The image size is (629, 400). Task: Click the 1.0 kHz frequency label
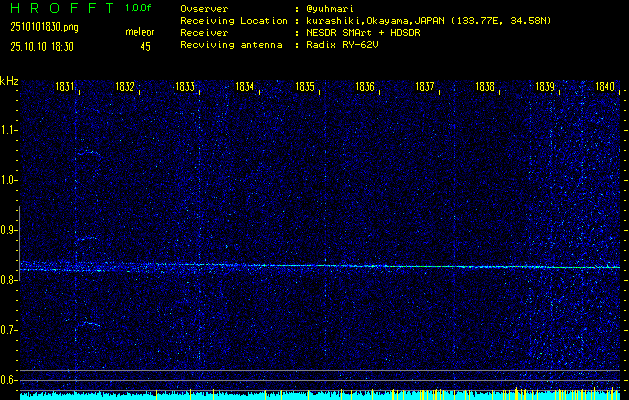click(x=9, y=180)
